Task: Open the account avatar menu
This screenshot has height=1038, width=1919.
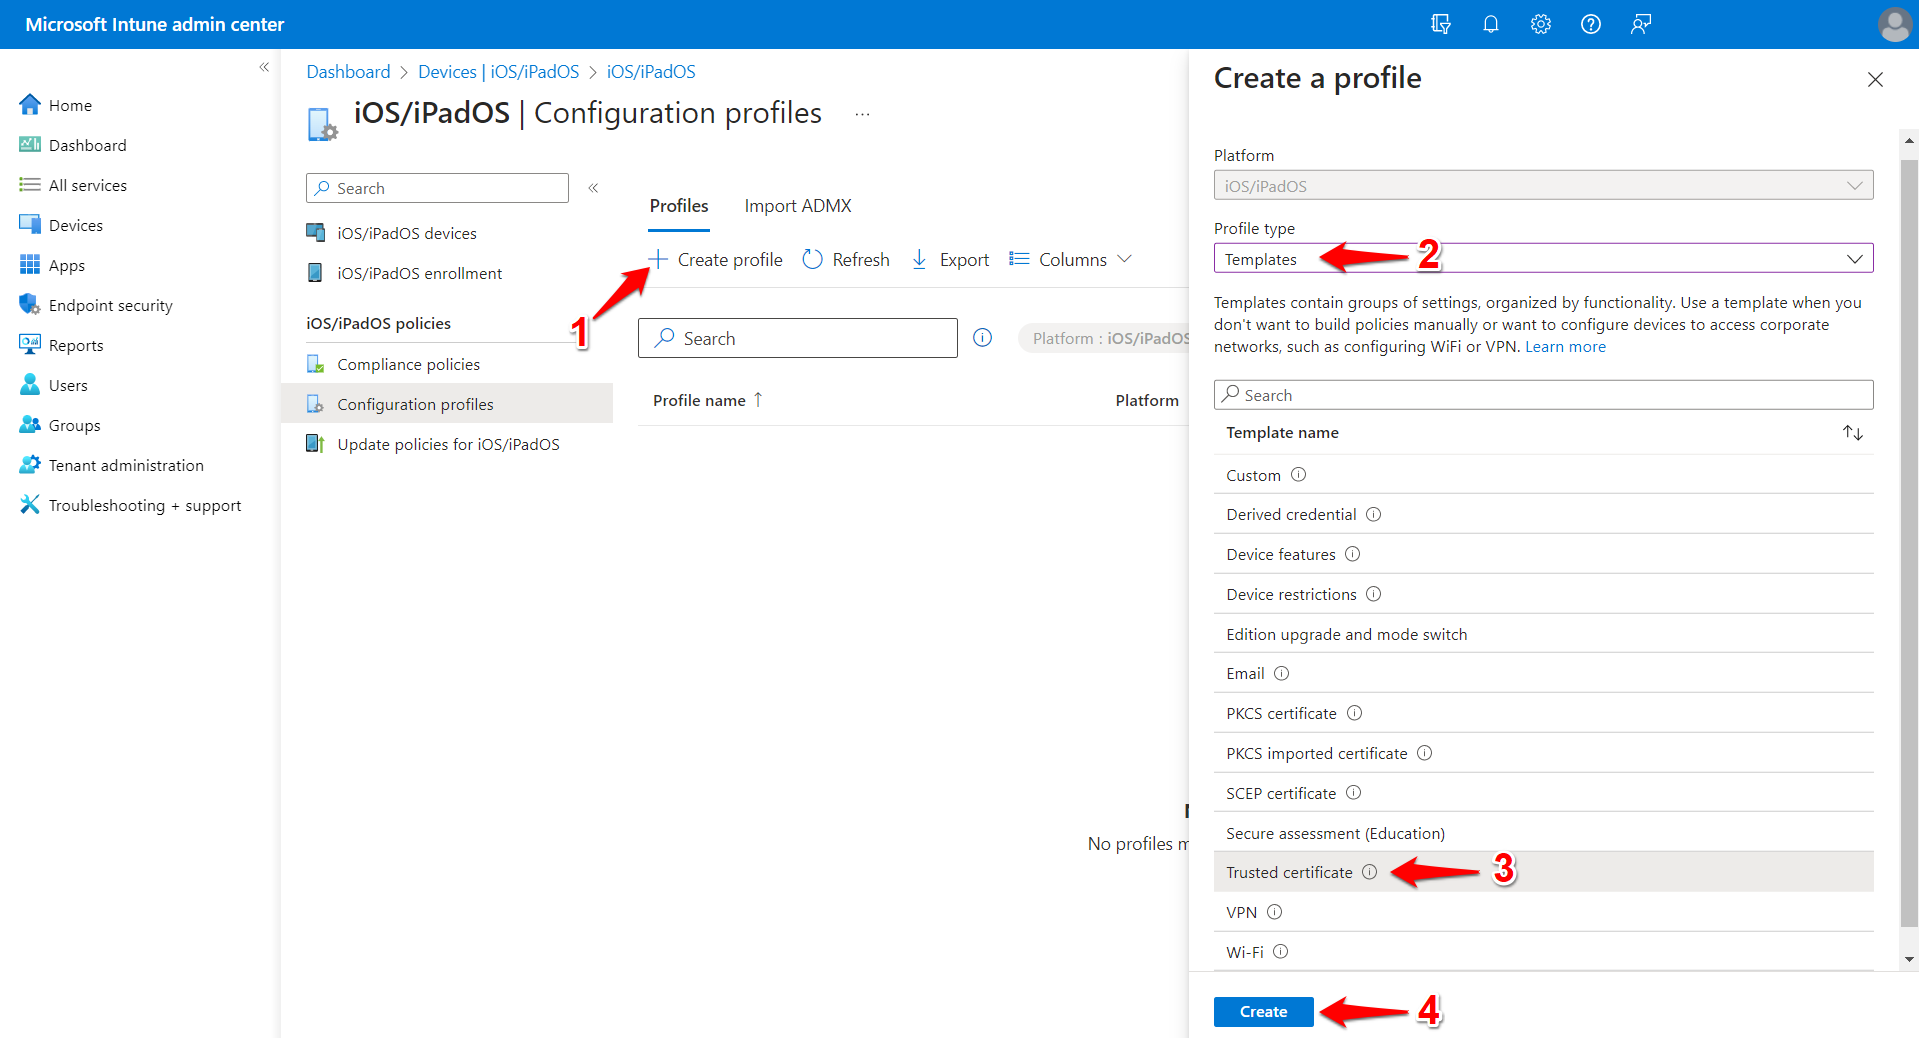Action: click(1894, 24)
